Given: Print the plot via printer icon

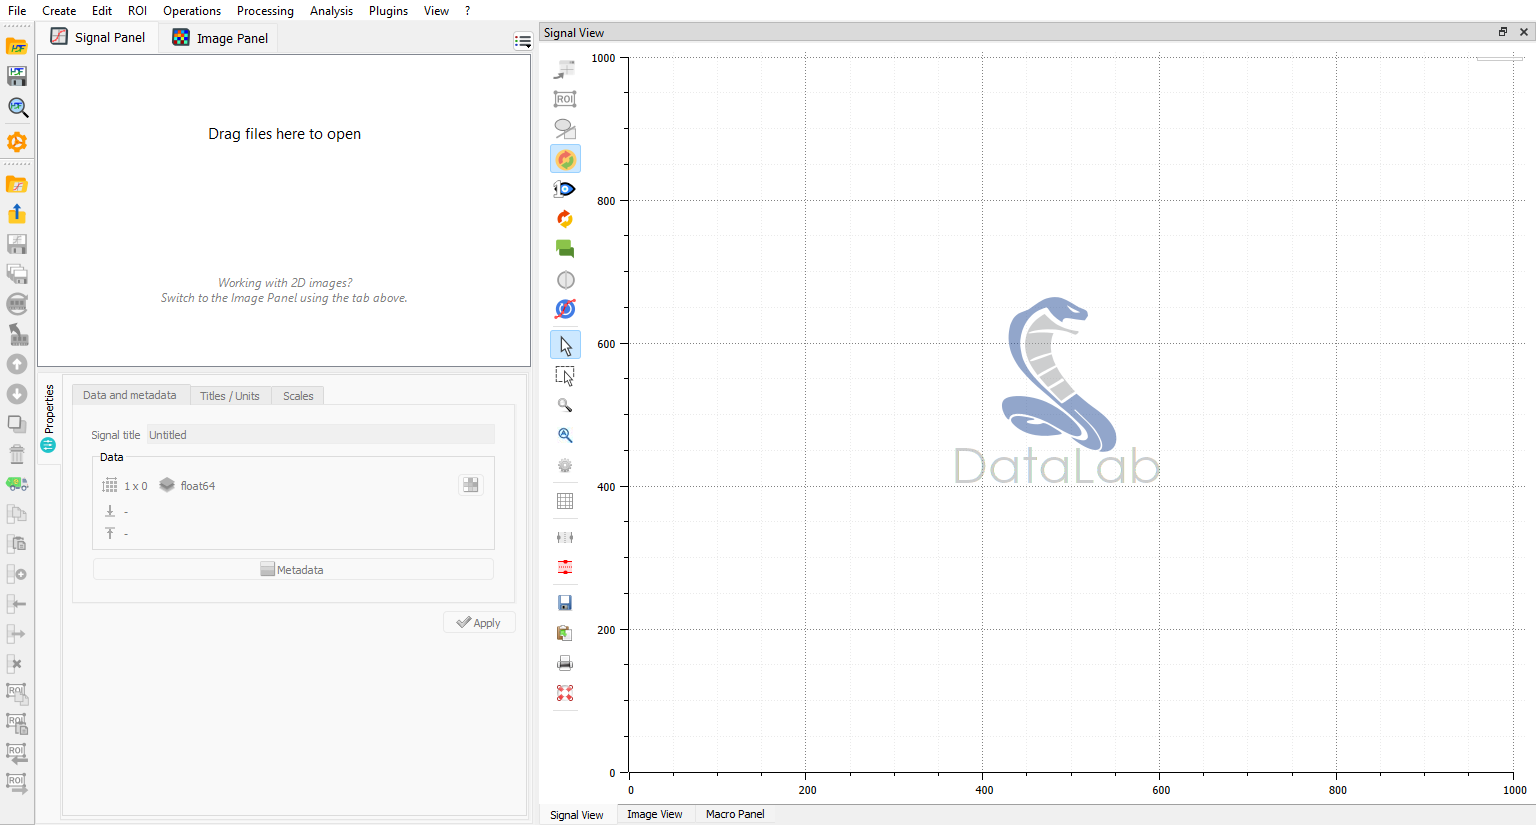Looking at the screenshot, I should 565,663.
